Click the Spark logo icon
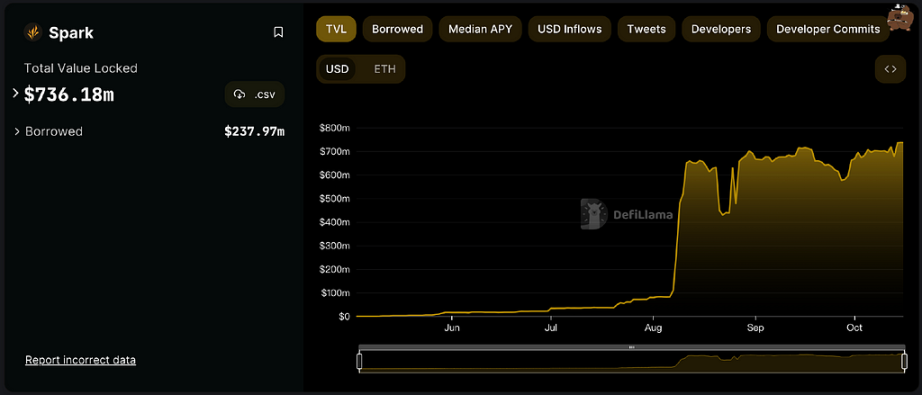The height and width of the screenshot is (395, 922). click(x=33, y=33)
